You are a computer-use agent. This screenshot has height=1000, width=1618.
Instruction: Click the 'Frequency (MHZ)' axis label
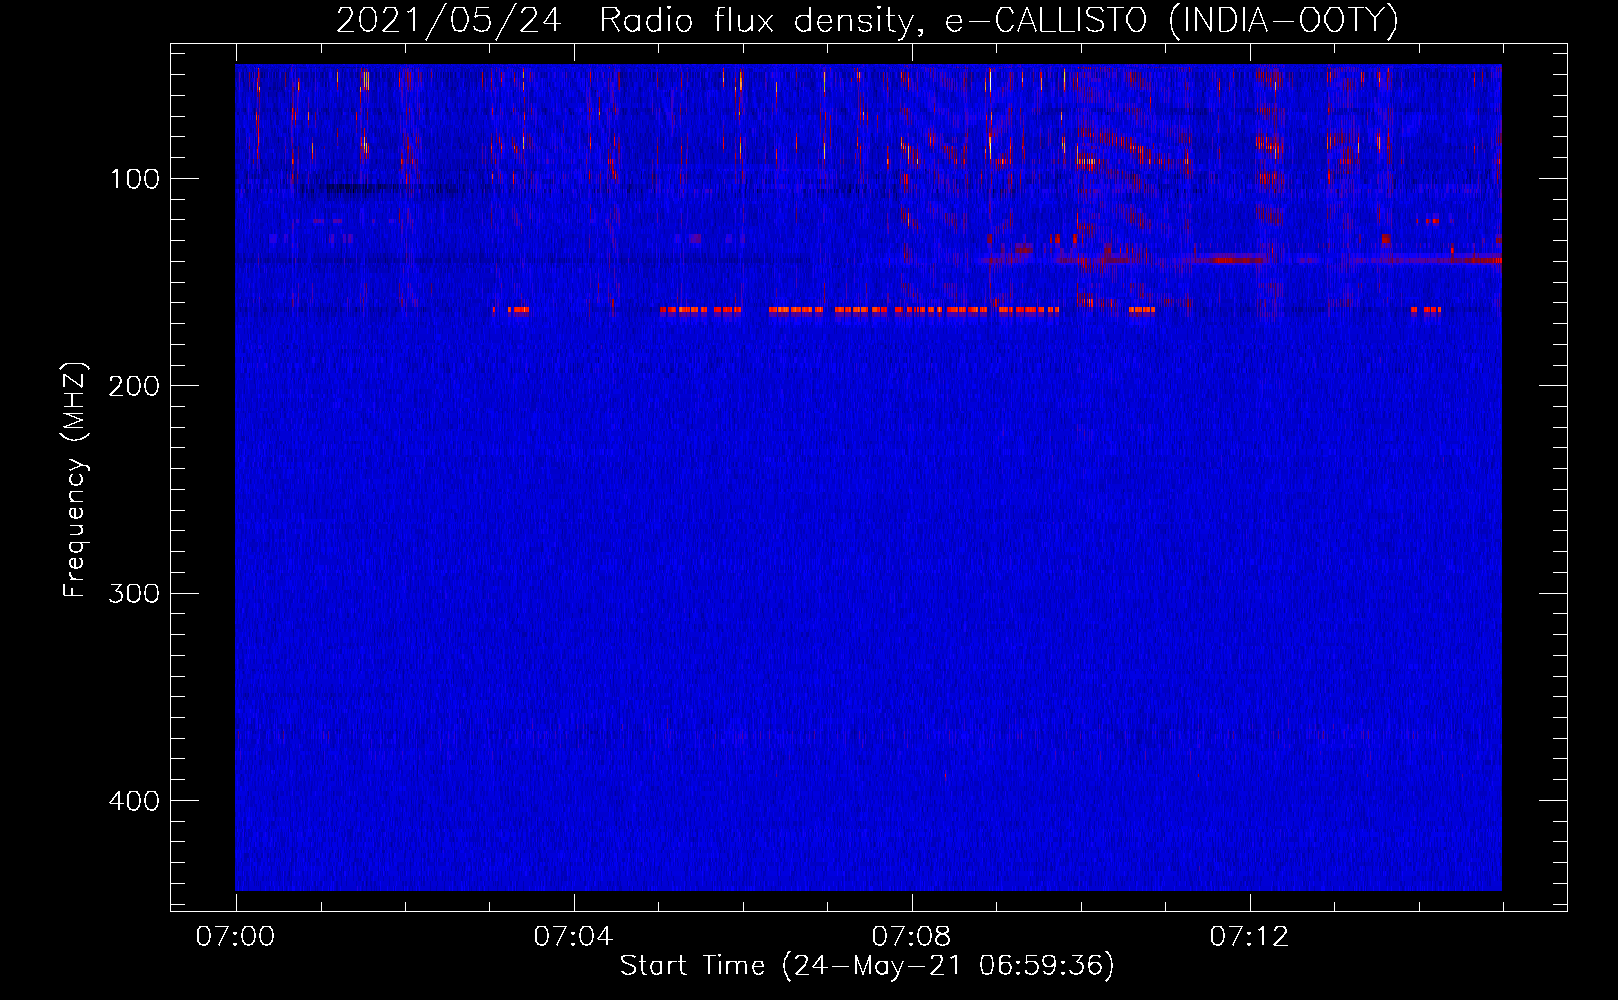coord(76,480)
